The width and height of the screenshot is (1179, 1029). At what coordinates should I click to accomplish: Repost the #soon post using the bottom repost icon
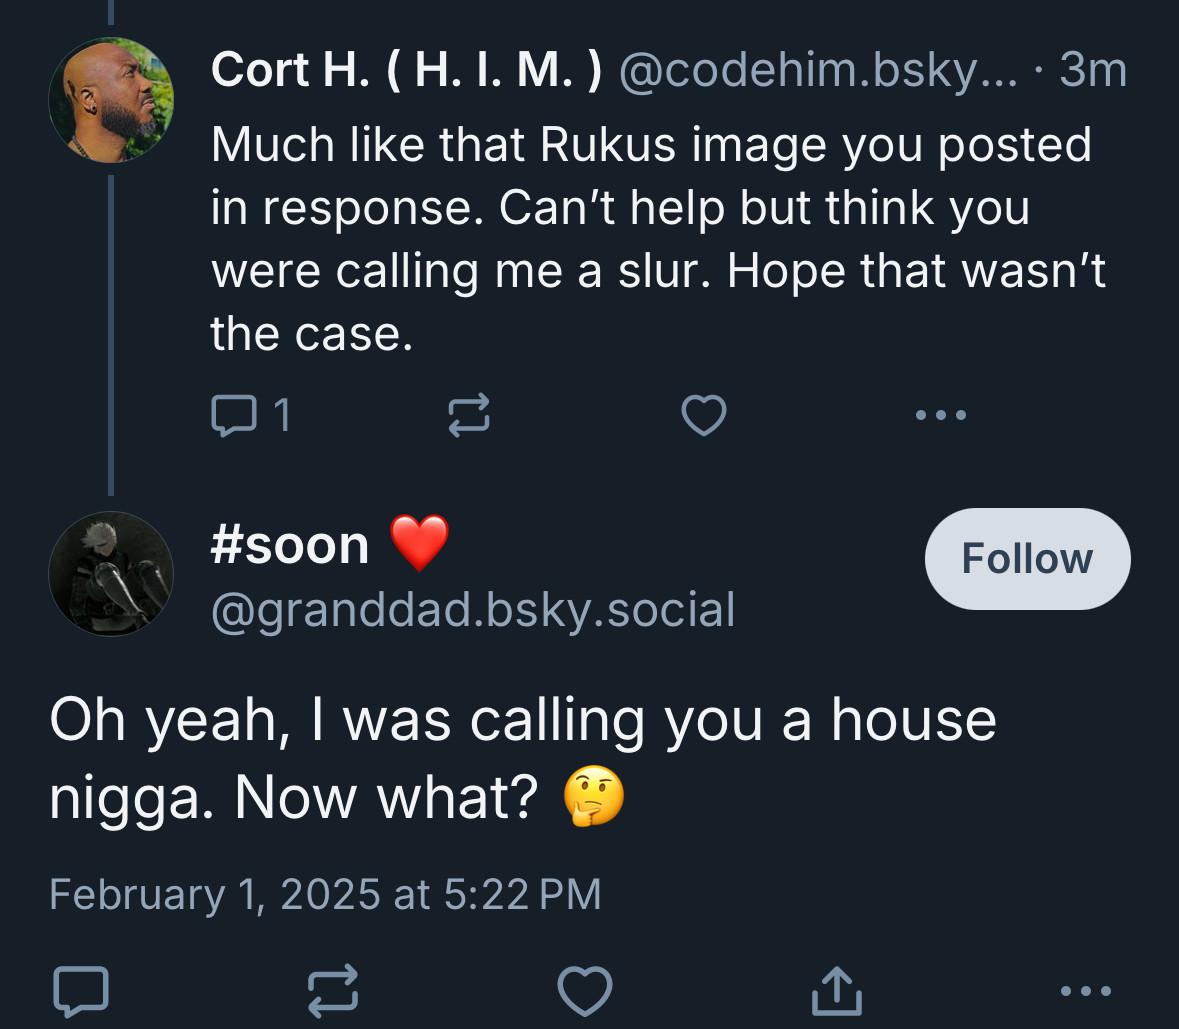tap(333, 991)
